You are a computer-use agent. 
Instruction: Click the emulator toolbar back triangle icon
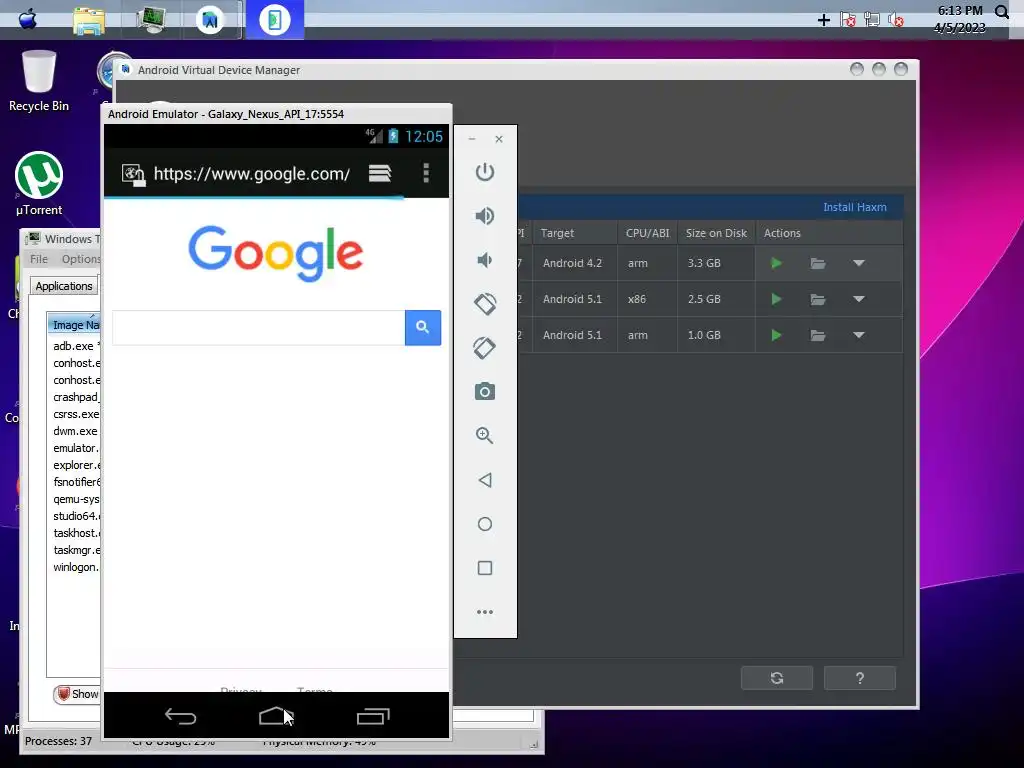tap(485, 480)
